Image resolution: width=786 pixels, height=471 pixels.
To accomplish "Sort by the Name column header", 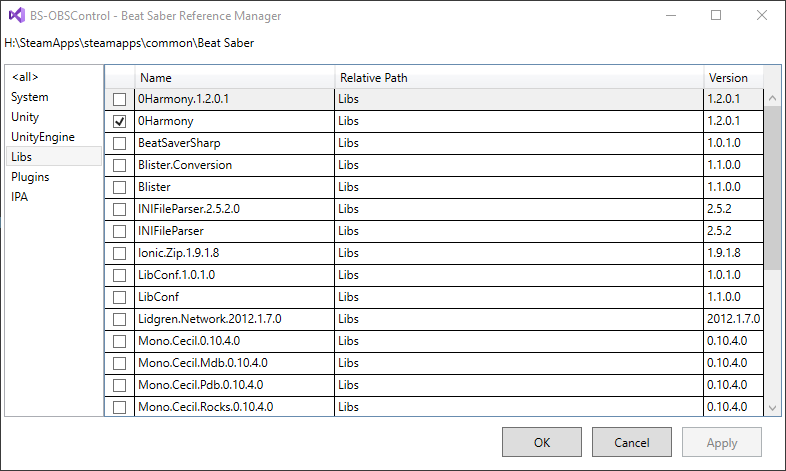I will [x=235, y=78].
